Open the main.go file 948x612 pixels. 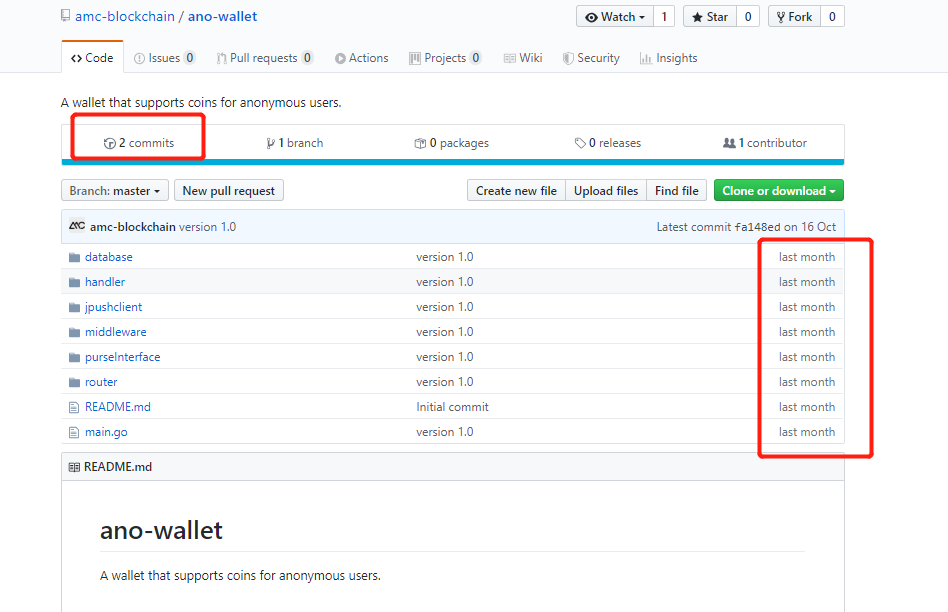point(106,432)
